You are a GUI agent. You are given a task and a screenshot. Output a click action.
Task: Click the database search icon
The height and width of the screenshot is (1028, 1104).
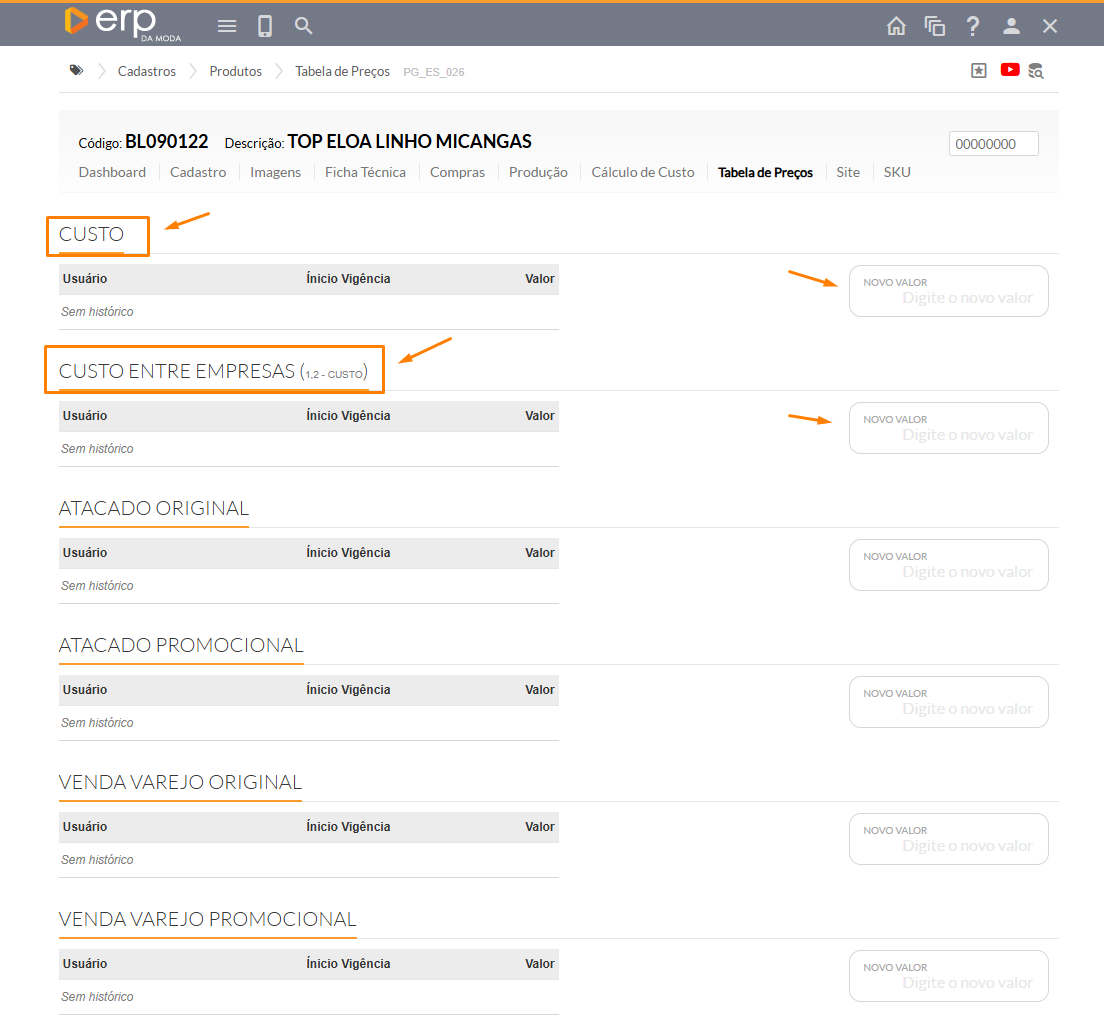(x=1036, y=71)
